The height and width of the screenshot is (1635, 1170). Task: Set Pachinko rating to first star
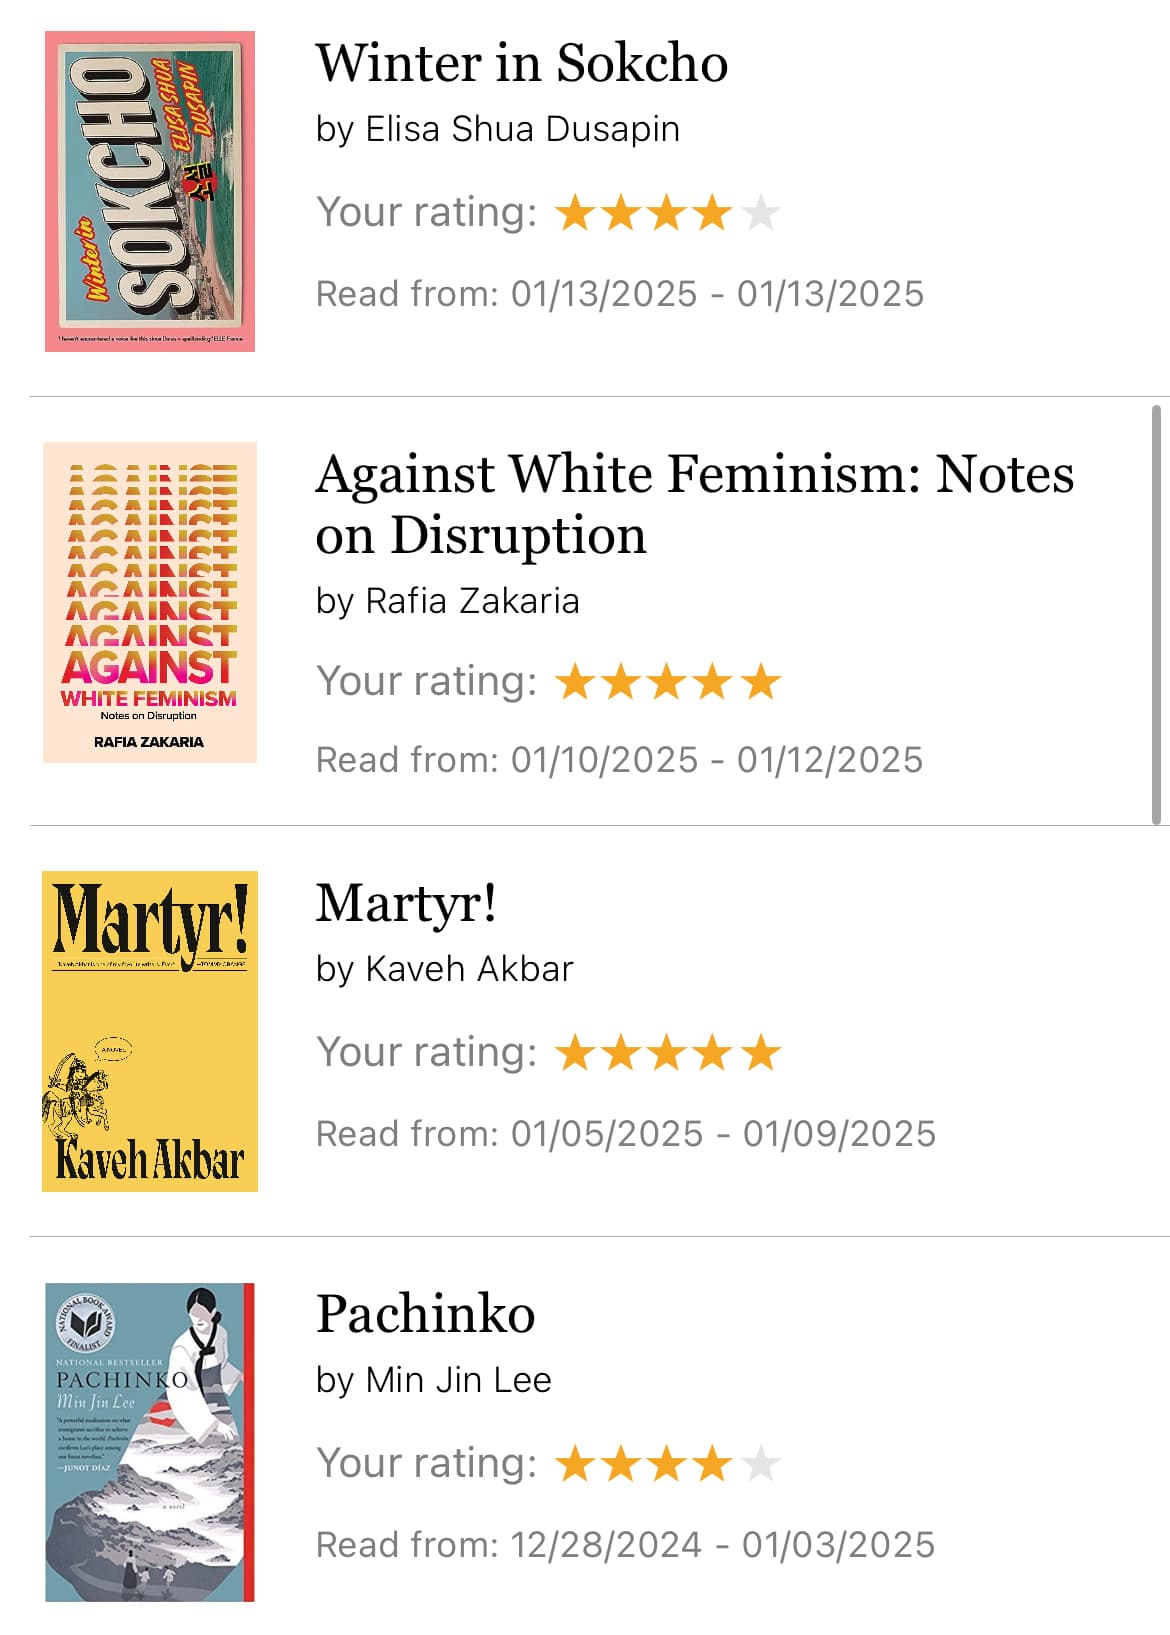(x=575, y=1464)
